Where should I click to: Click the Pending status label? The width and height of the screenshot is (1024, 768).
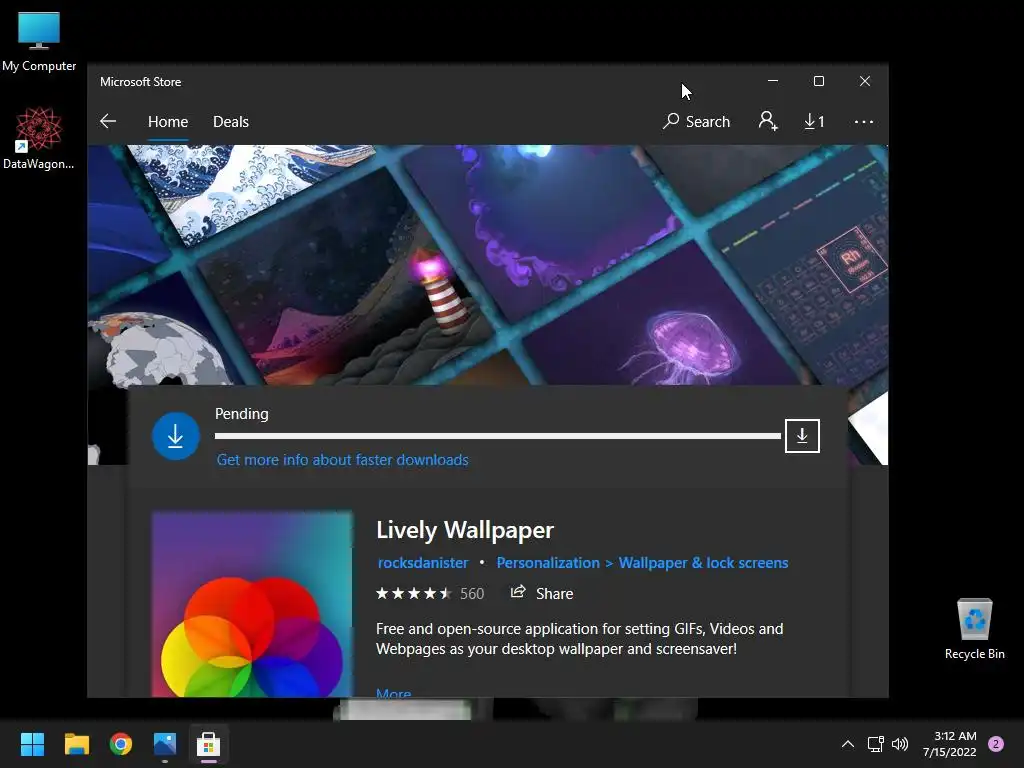(x=242, y=414)
